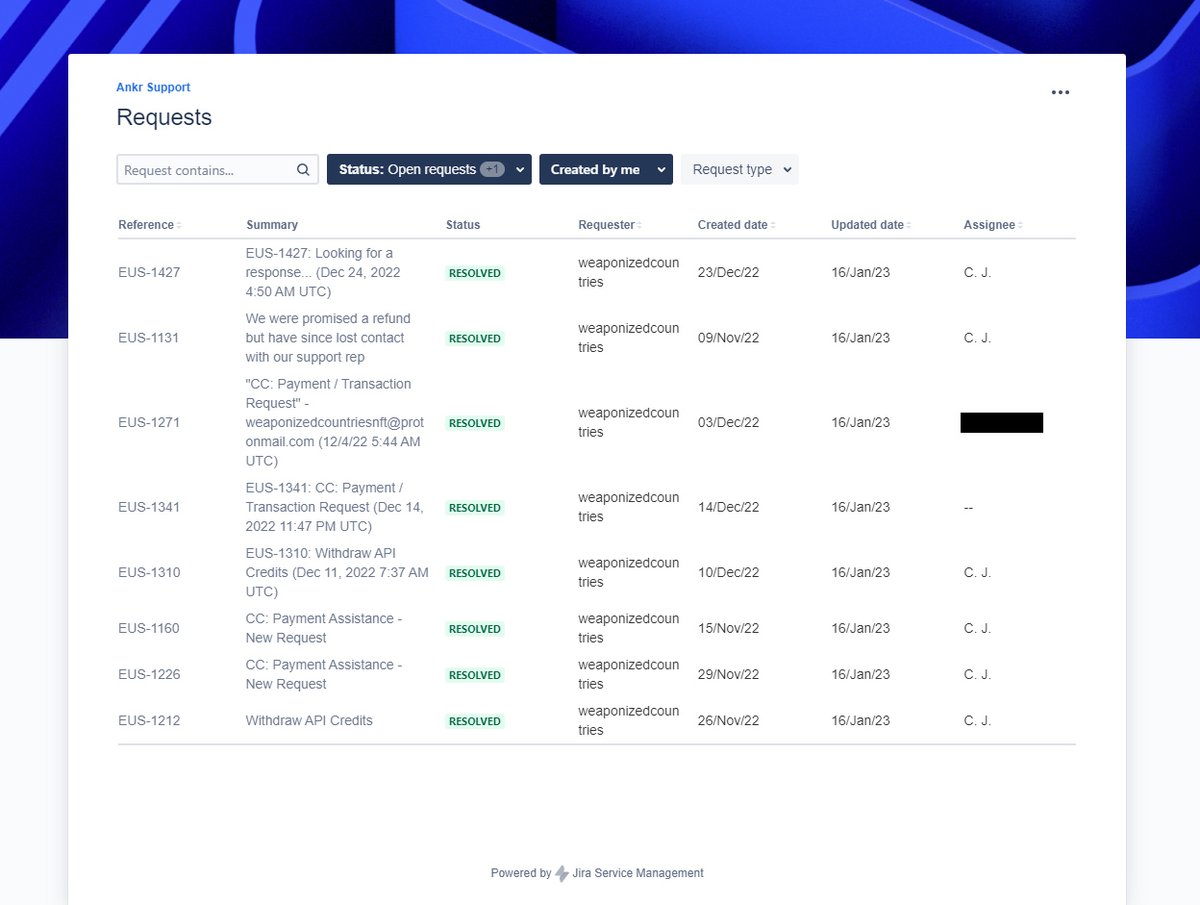1200x905 pixels.
Task: Click created date 23/Dec/22
Action: click(x=728, y=272)
